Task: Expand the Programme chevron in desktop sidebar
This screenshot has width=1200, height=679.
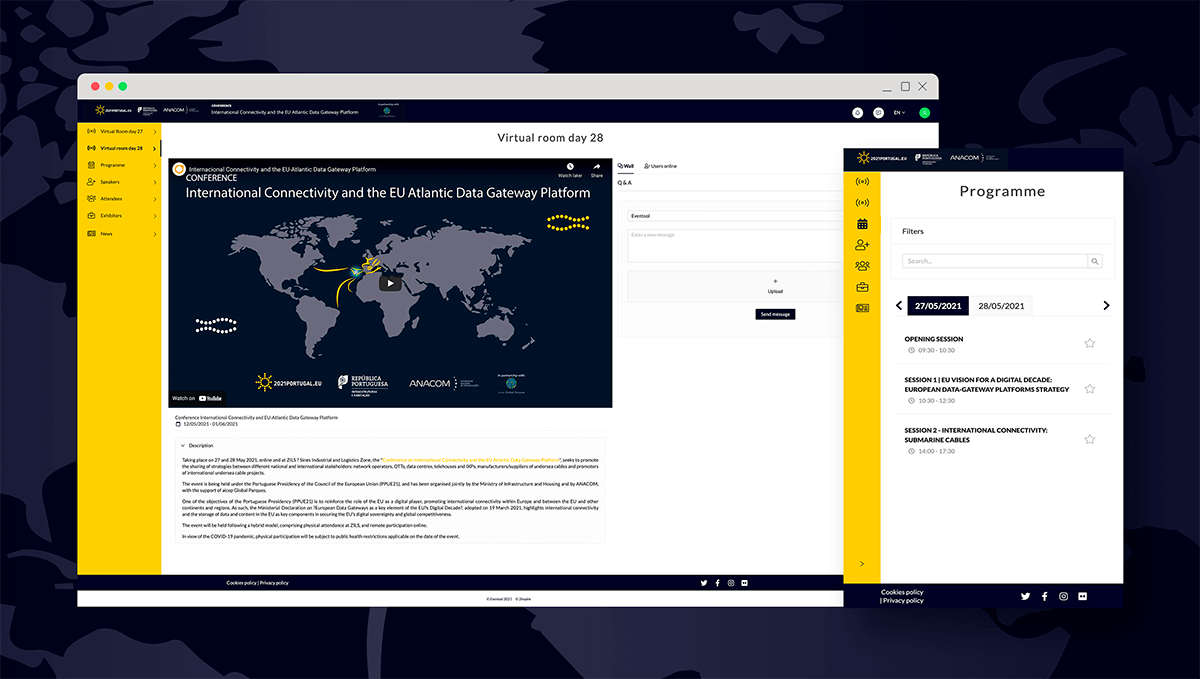Action: click(x=155, y=165)
